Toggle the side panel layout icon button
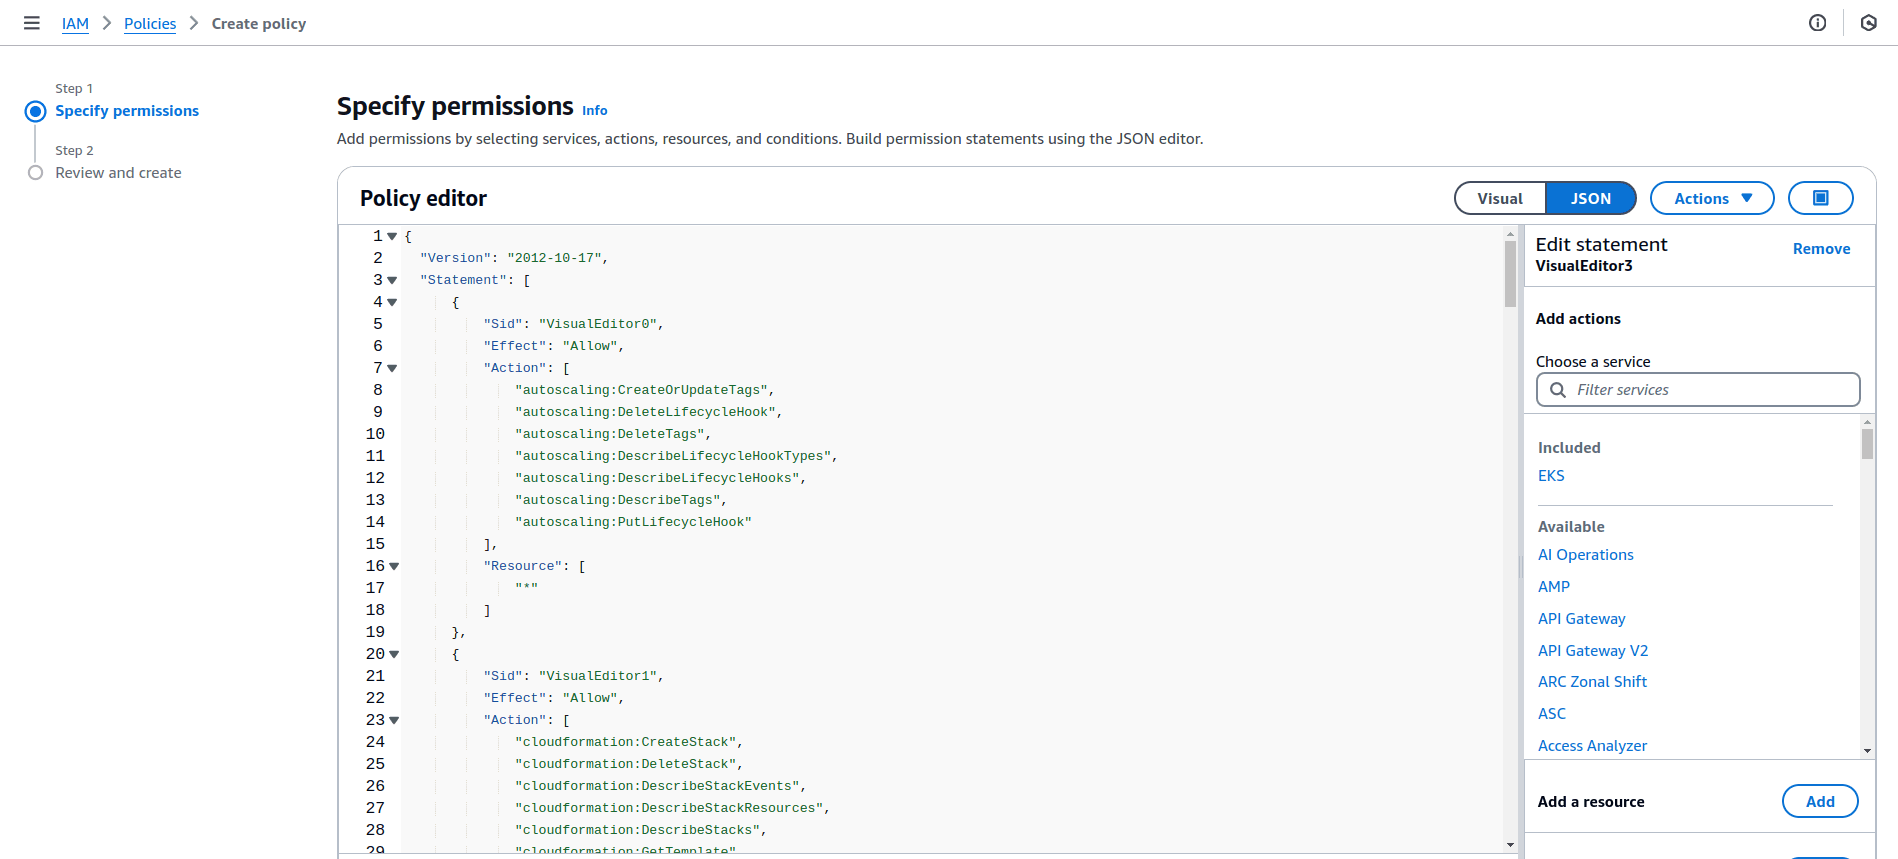 coord(1820,198)
